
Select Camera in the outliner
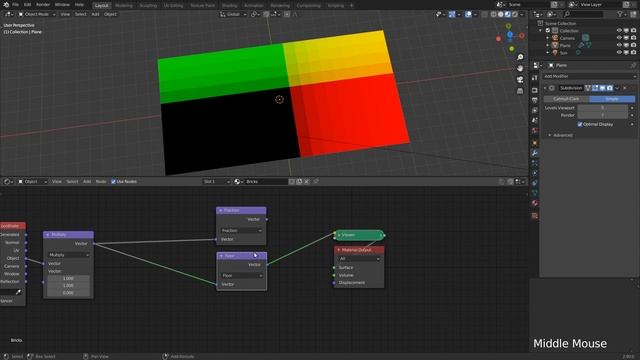click(x=567, y=38)
